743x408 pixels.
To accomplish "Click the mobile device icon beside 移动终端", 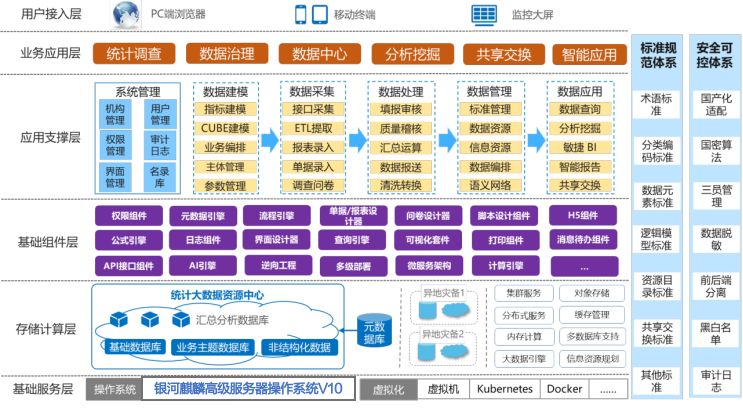I will coord(308,15).
